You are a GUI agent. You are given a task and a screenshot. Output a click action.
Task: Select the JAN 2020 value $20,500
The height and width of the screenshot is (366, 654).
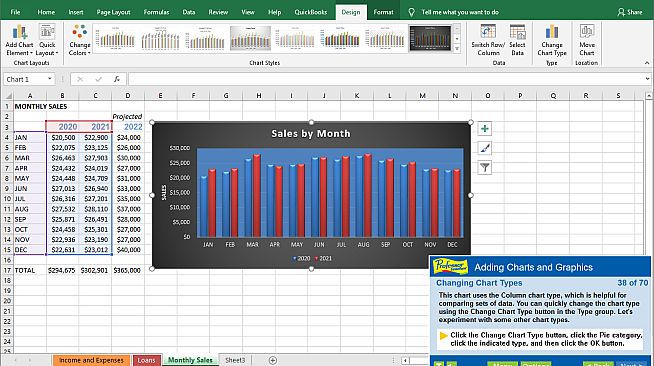click(63, 137)
